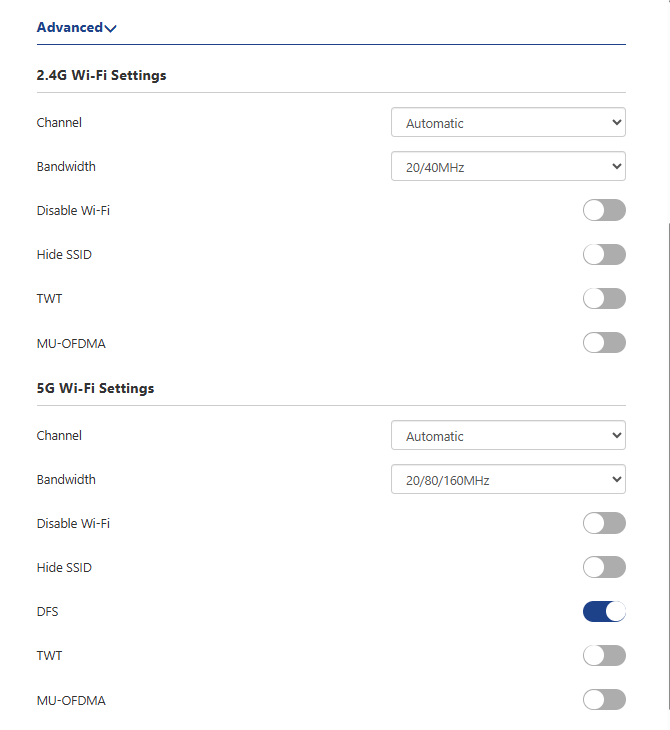
Task: Open the 2.4G Channel dropdown
Action: (x=508, y=123)
